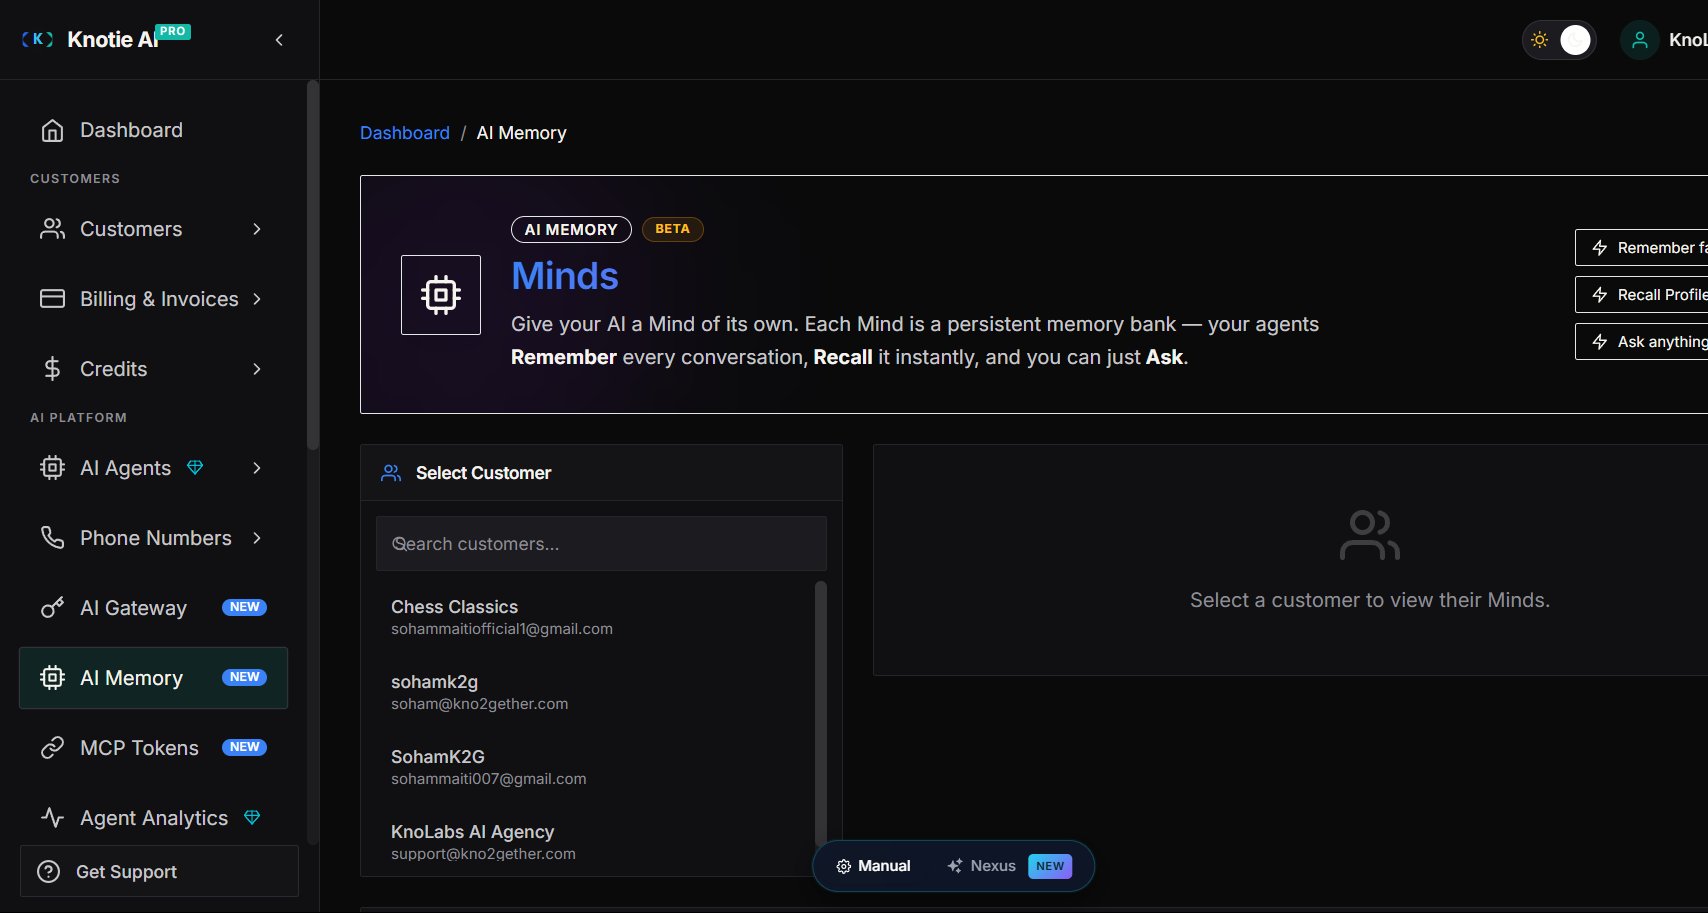1708x913 pixels.
Task: Click the large Minds chip icon
Action: (441, 295)
